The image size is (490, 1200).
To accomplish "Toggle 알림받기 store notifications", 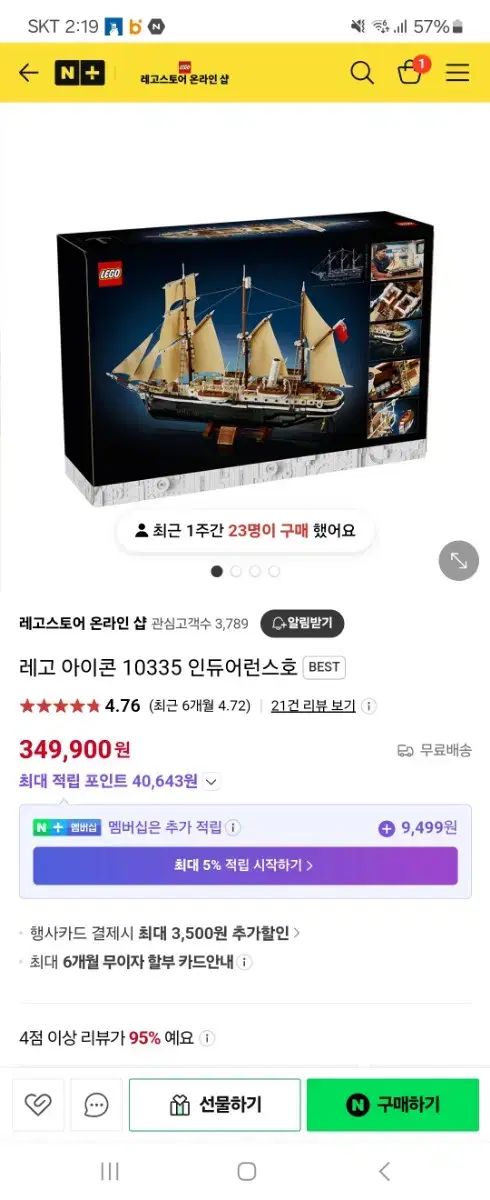I will click(x=302, y=623).
